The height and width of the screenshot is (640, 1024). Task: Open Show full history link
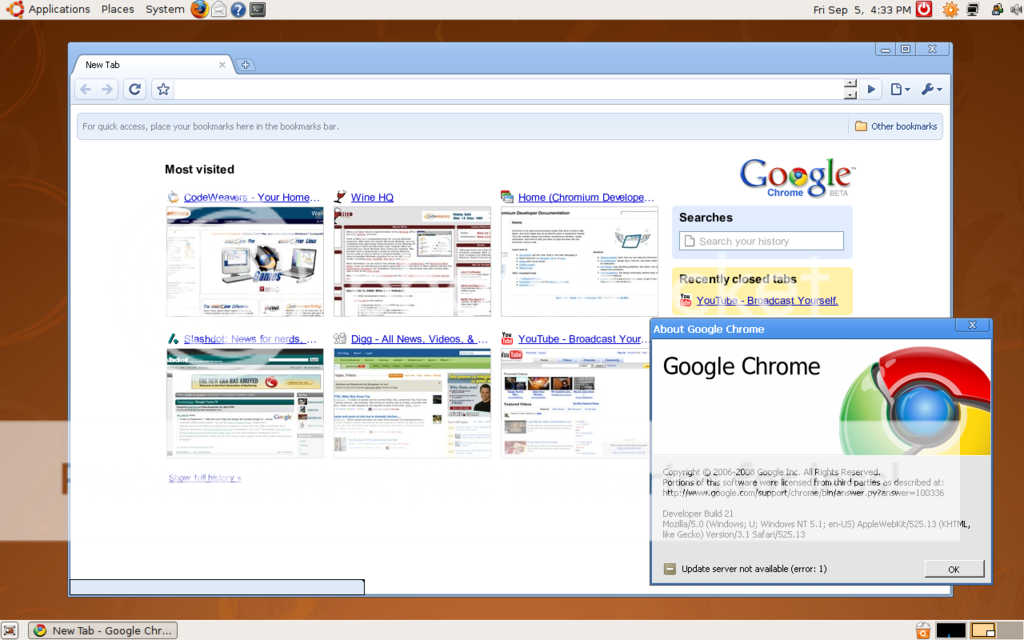pyautogui.click(x=204, y=477)
